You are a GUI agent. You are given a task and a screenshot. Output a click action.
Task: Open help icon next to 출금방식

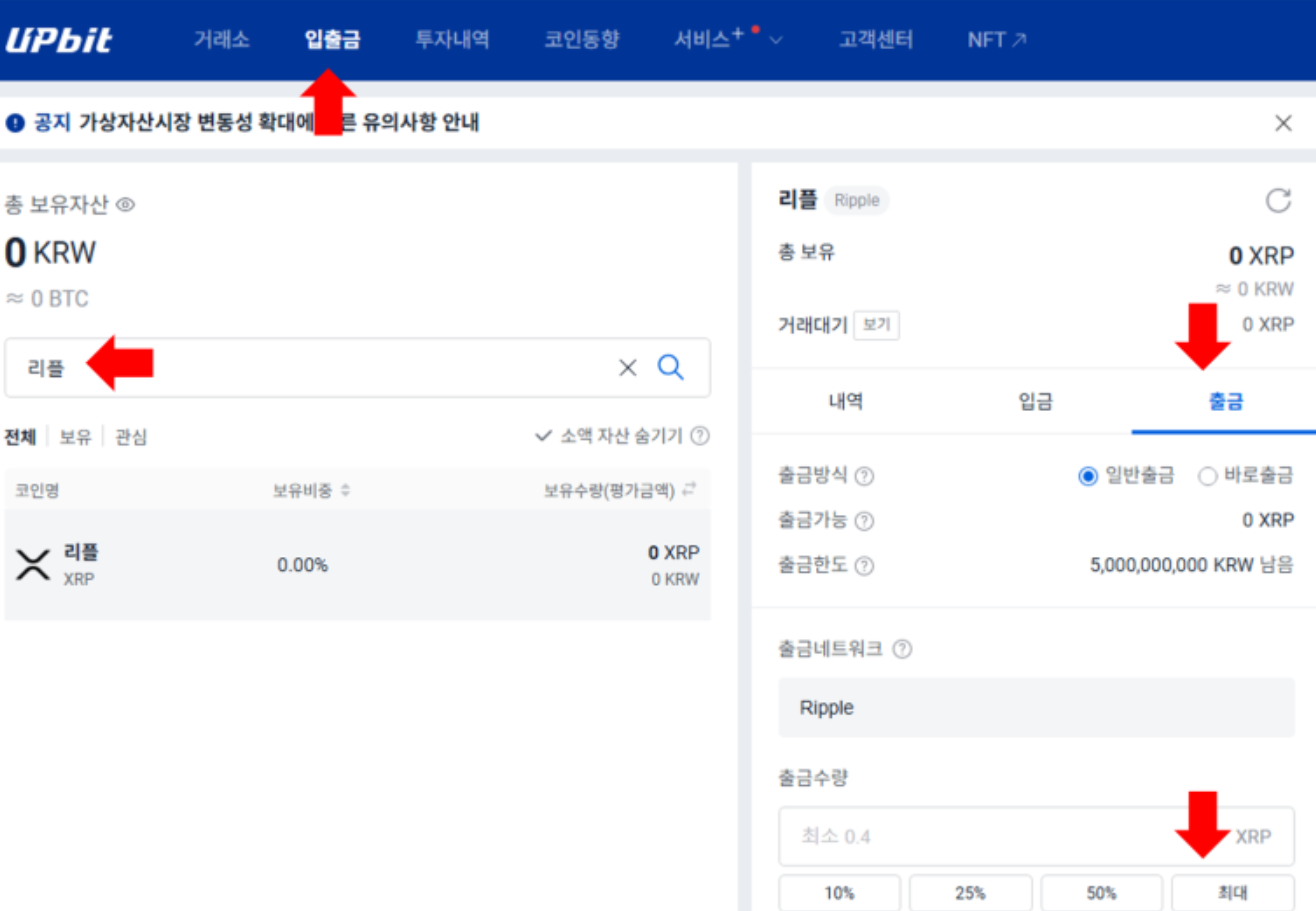[865, 476]
